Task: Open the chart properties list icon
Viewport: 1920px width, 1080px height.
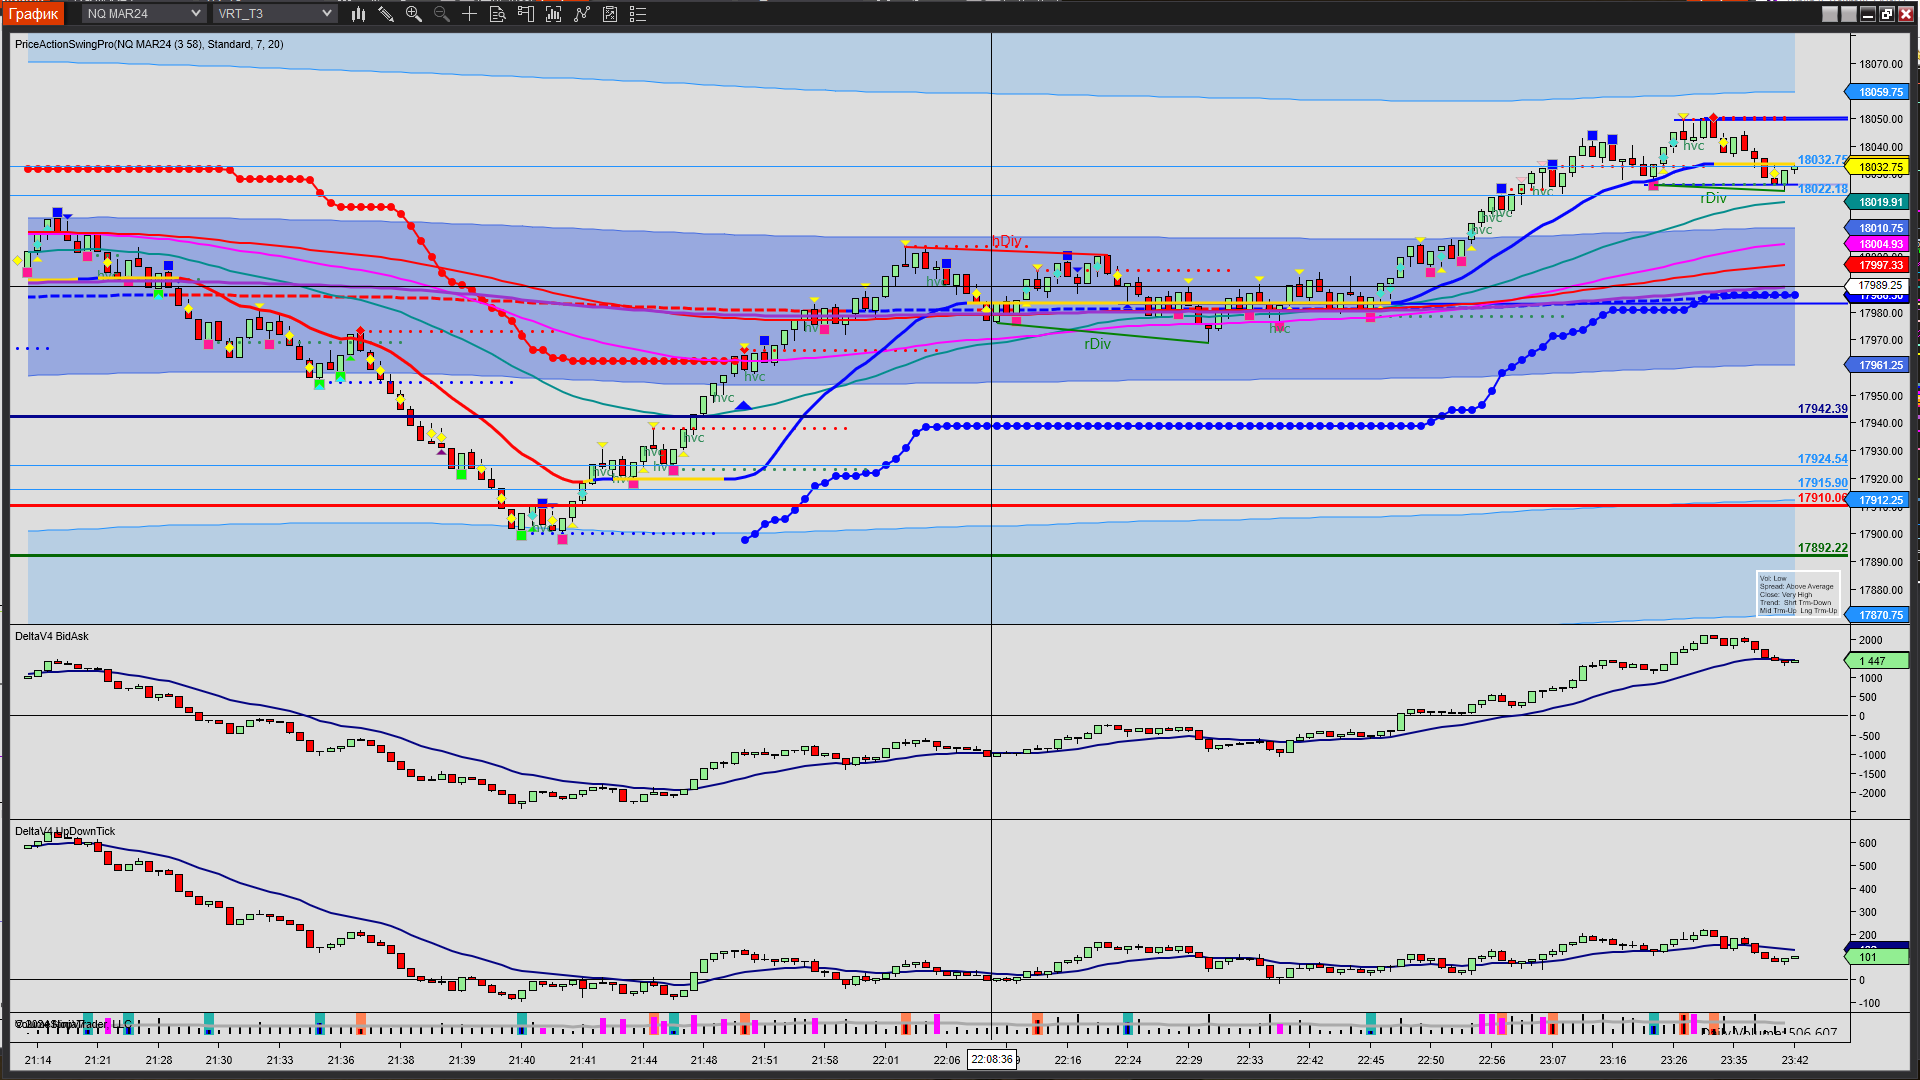Action: tap(638, 14)
